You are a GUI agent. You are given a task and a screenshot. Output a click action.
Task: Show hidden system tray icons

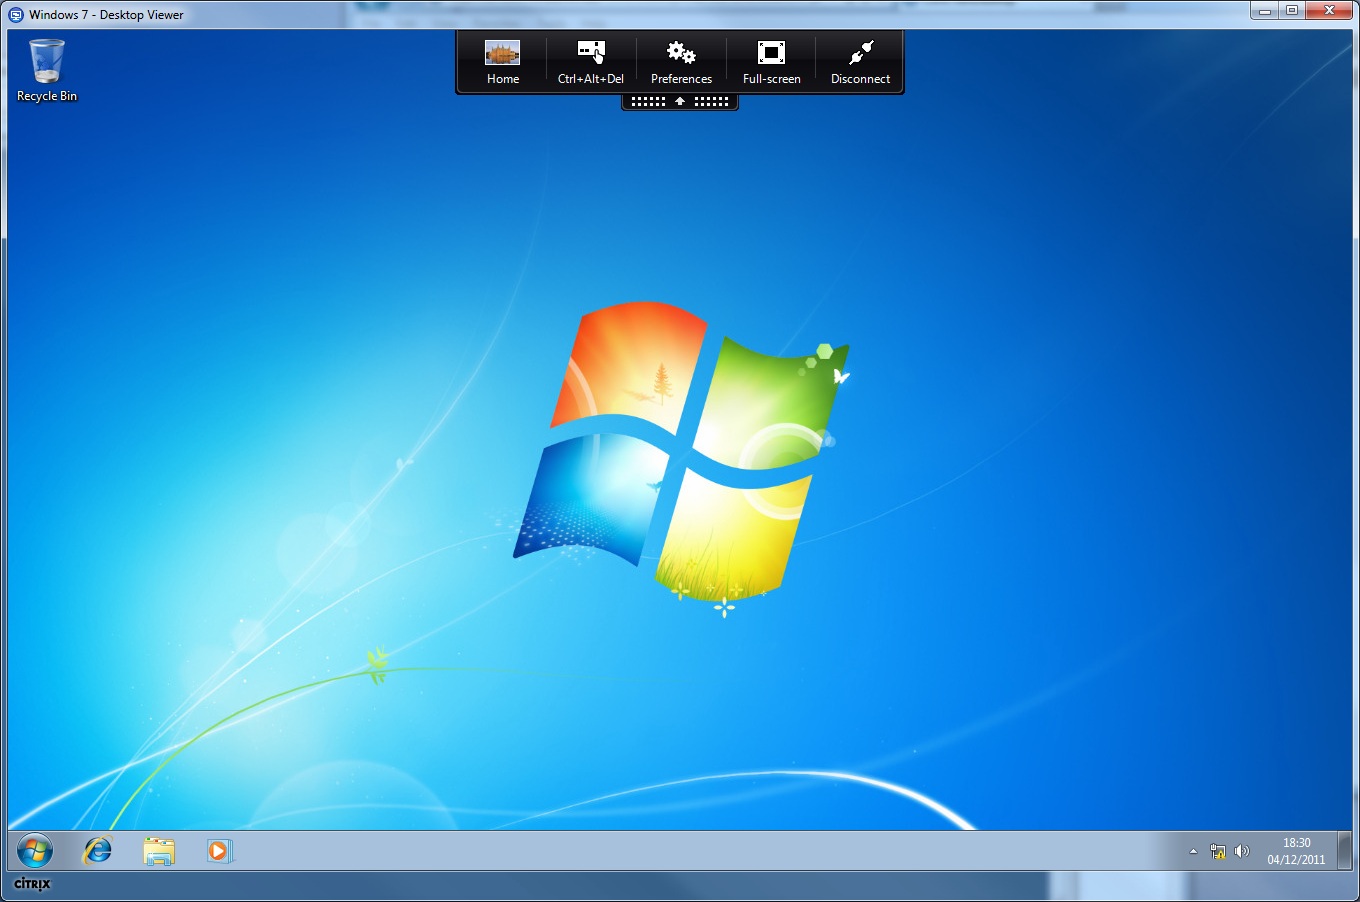tap(1193, 852)
